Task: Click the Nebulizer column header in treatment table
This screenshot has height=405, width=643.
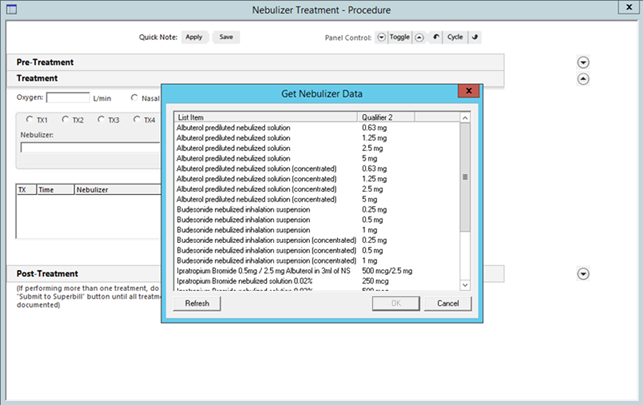Action: (118, 190)
